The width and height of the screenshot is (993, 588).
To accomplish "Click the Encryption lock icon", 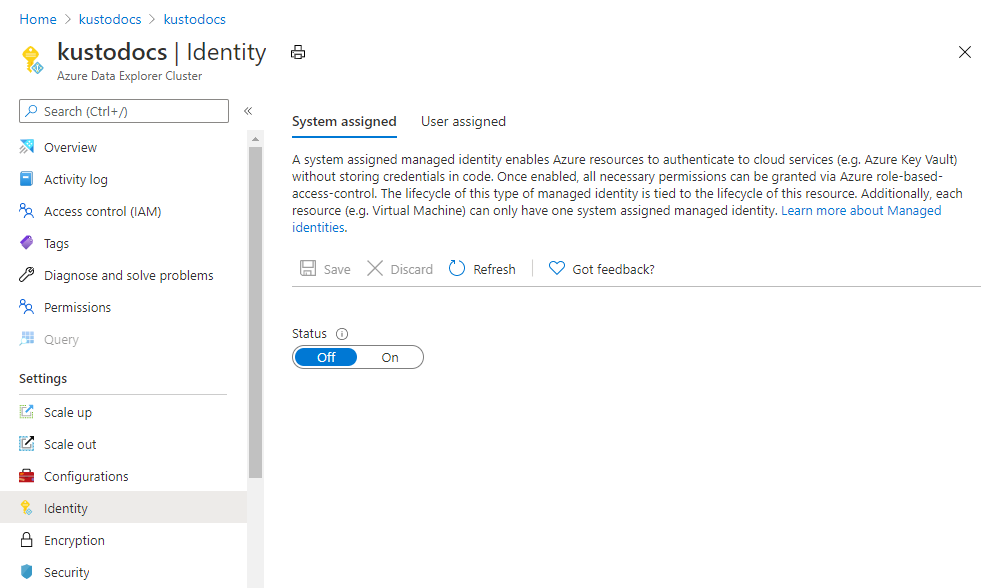I will coord(27,540).
